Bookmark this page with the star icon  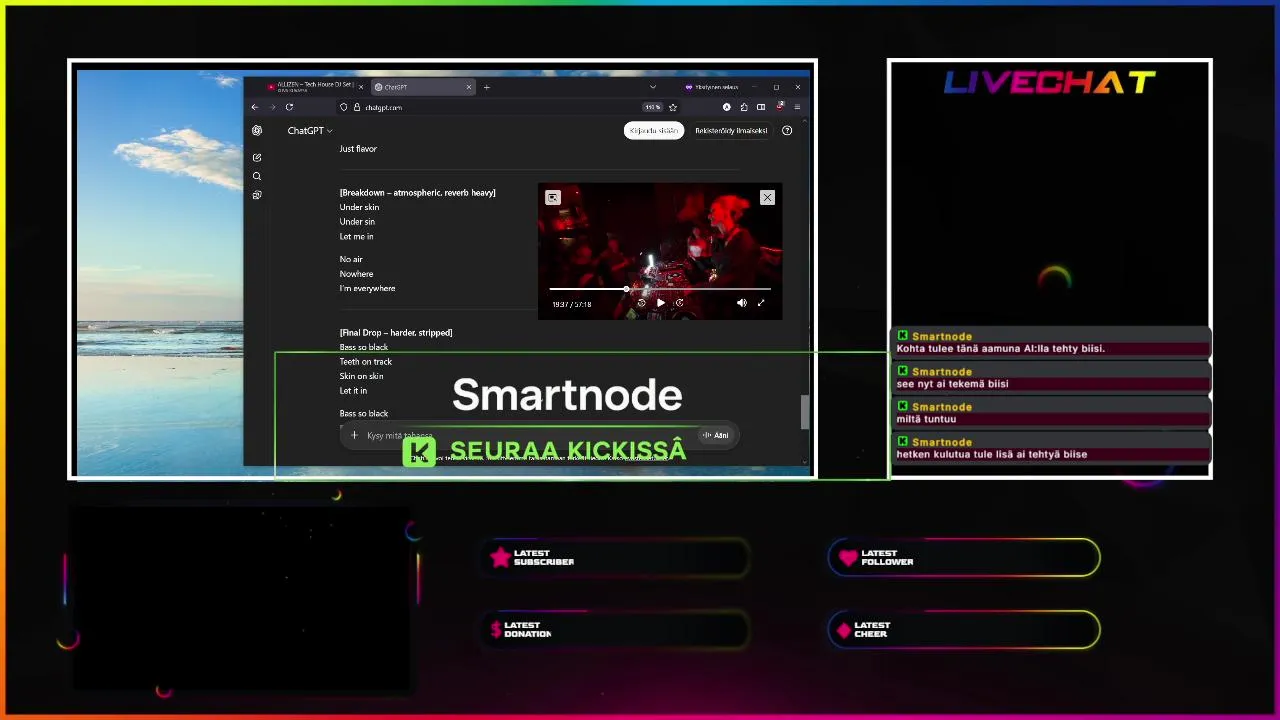click(x=673, y=107)
